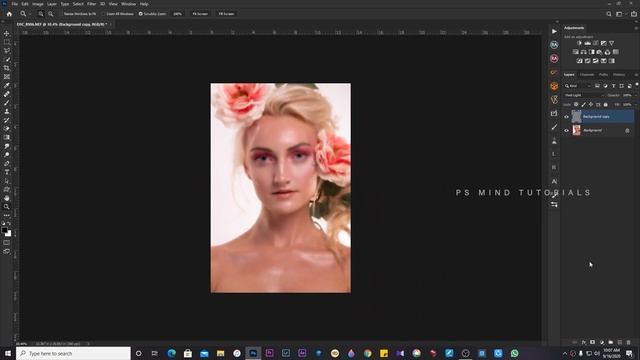Click the Fill Screen button
This screenshot has height=360, width=640.
(226, 14)
